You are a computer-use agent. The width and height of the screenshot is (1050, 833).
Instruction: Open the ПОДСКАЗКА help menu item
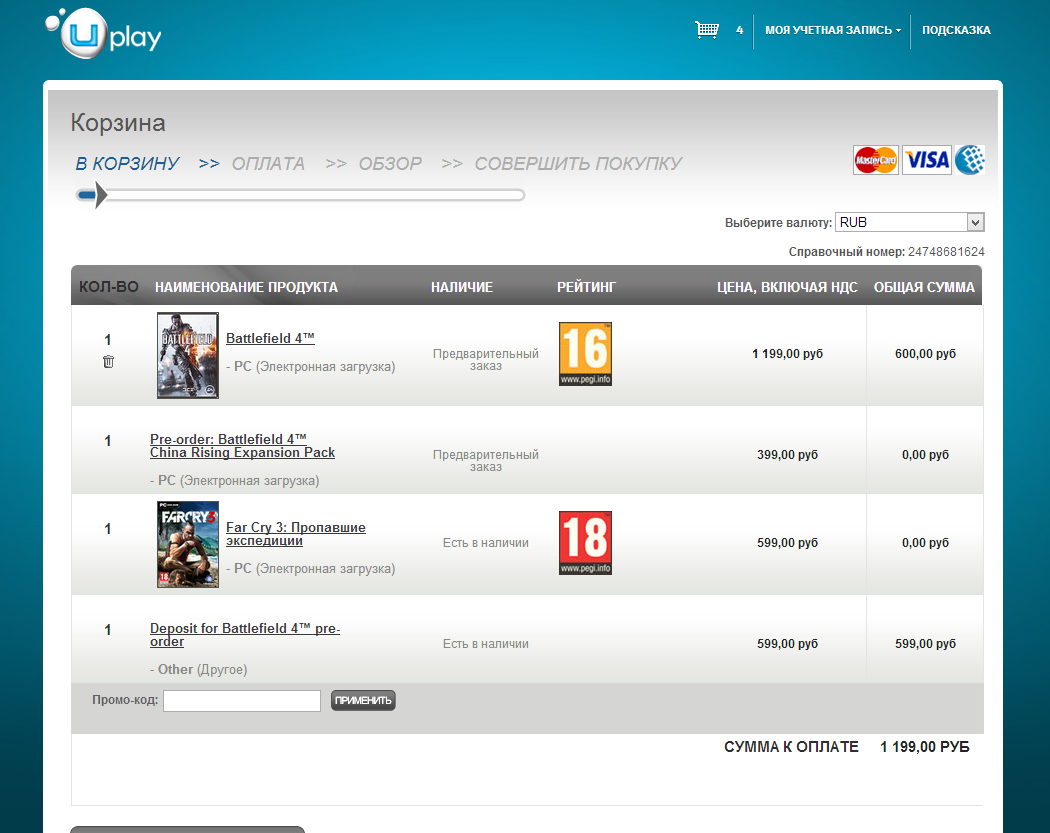[x=956, y=30]
